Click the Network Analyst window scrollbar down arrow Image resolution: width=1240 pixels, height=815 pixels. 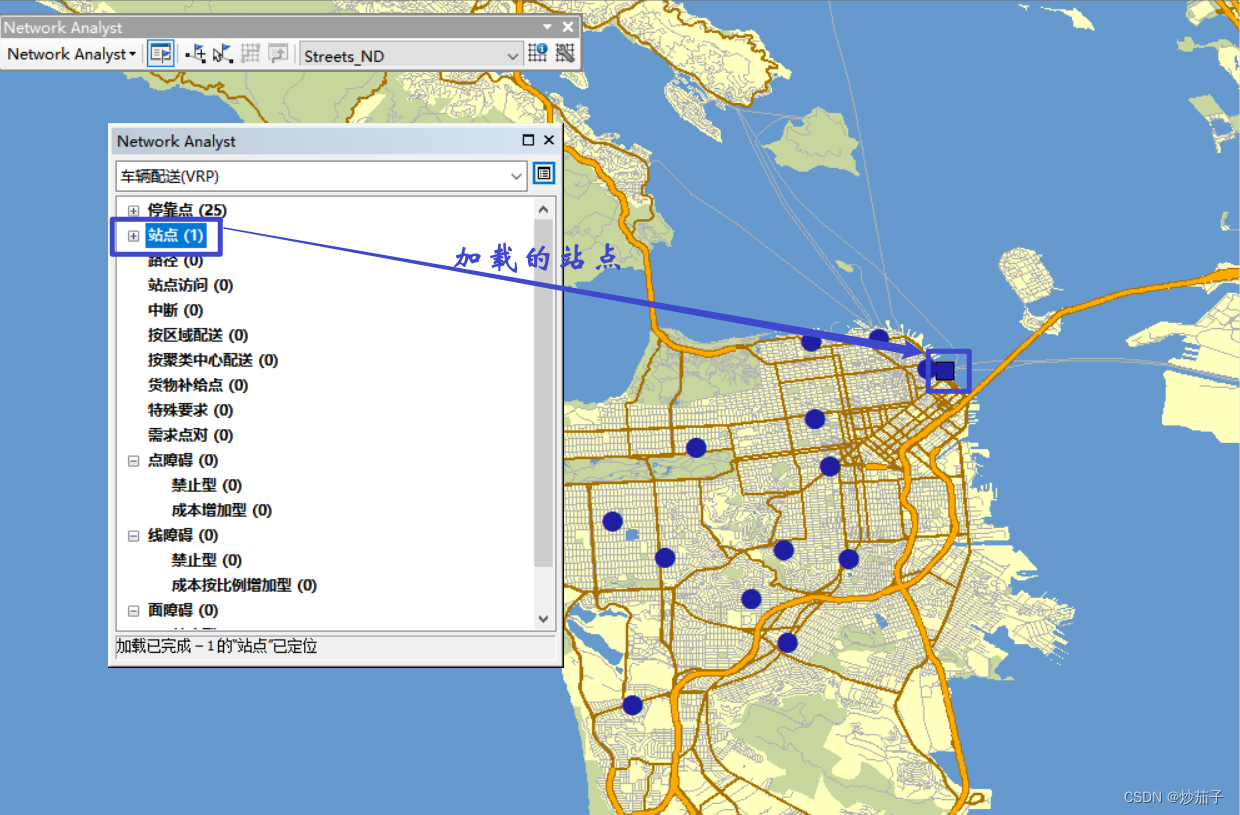pyautogui.click(x=543, y=619)
